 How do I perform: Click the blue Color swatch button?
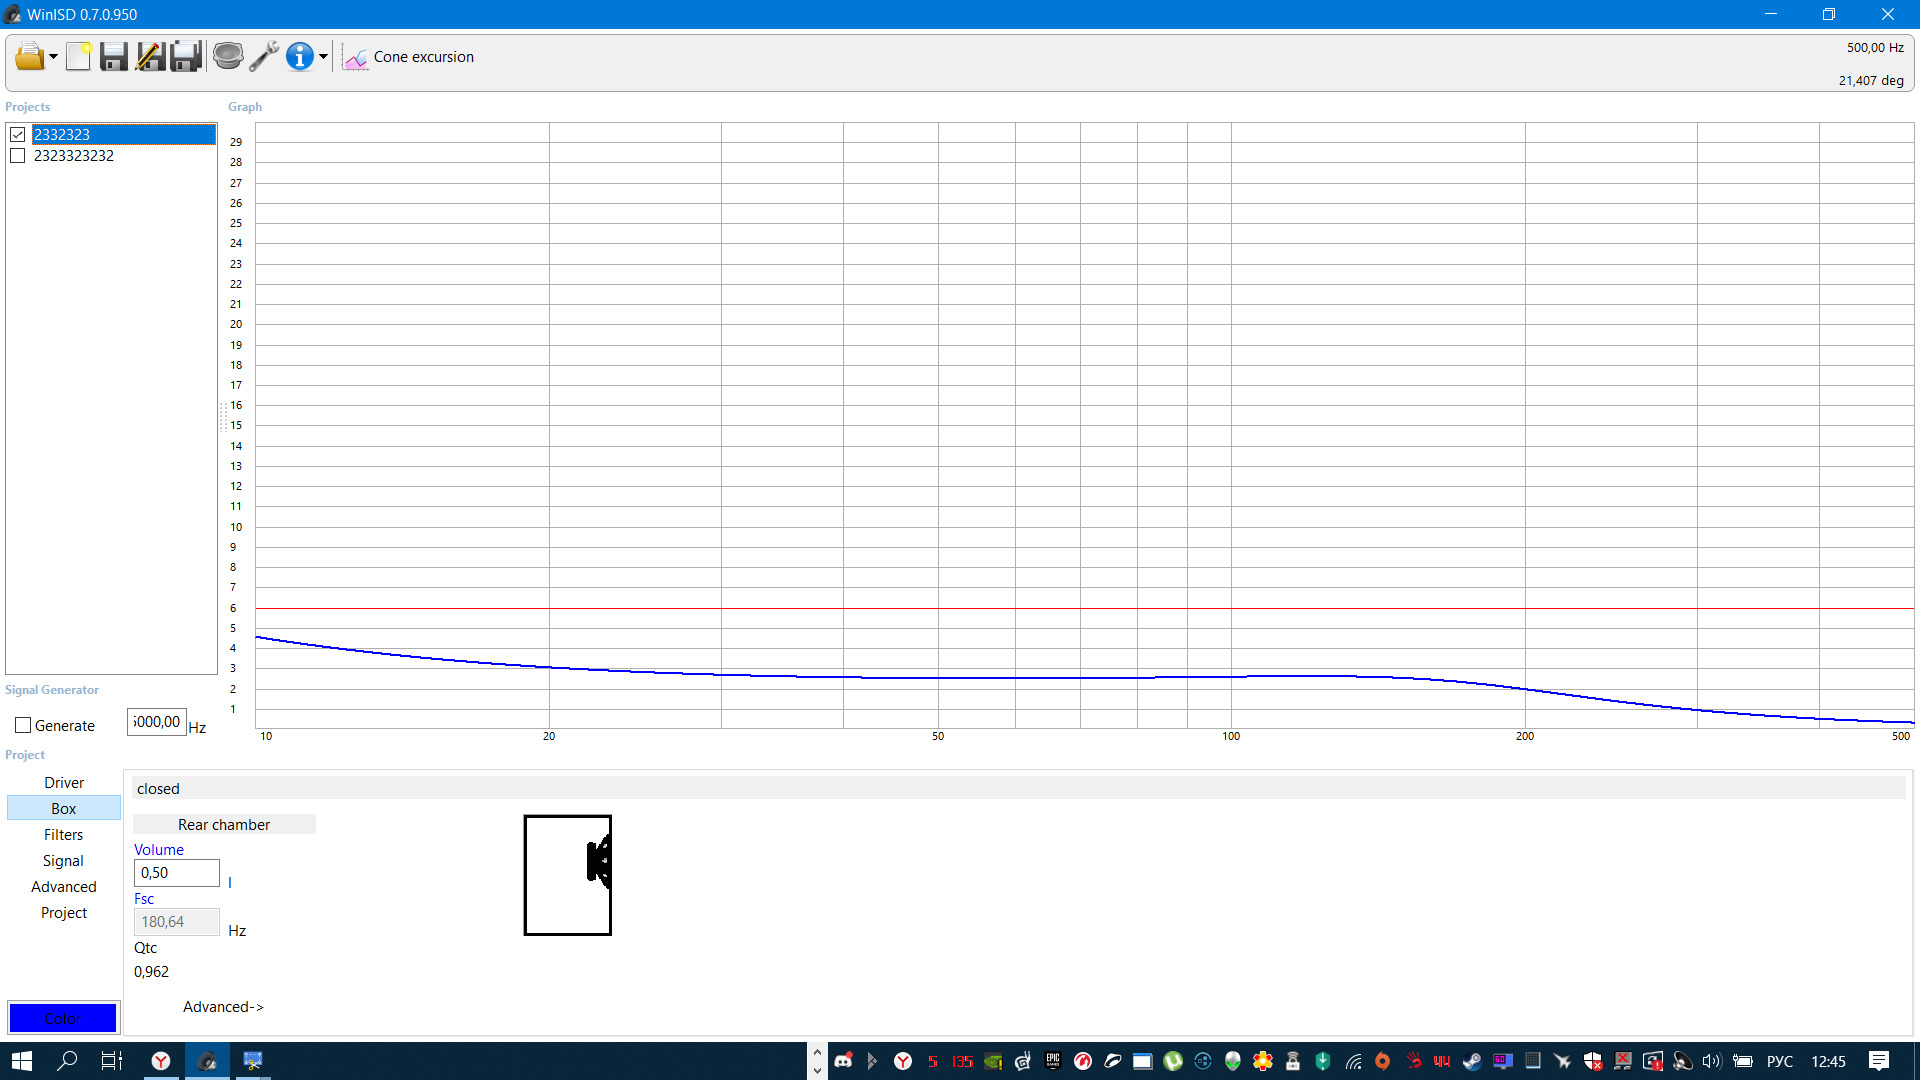[63, 1018]
